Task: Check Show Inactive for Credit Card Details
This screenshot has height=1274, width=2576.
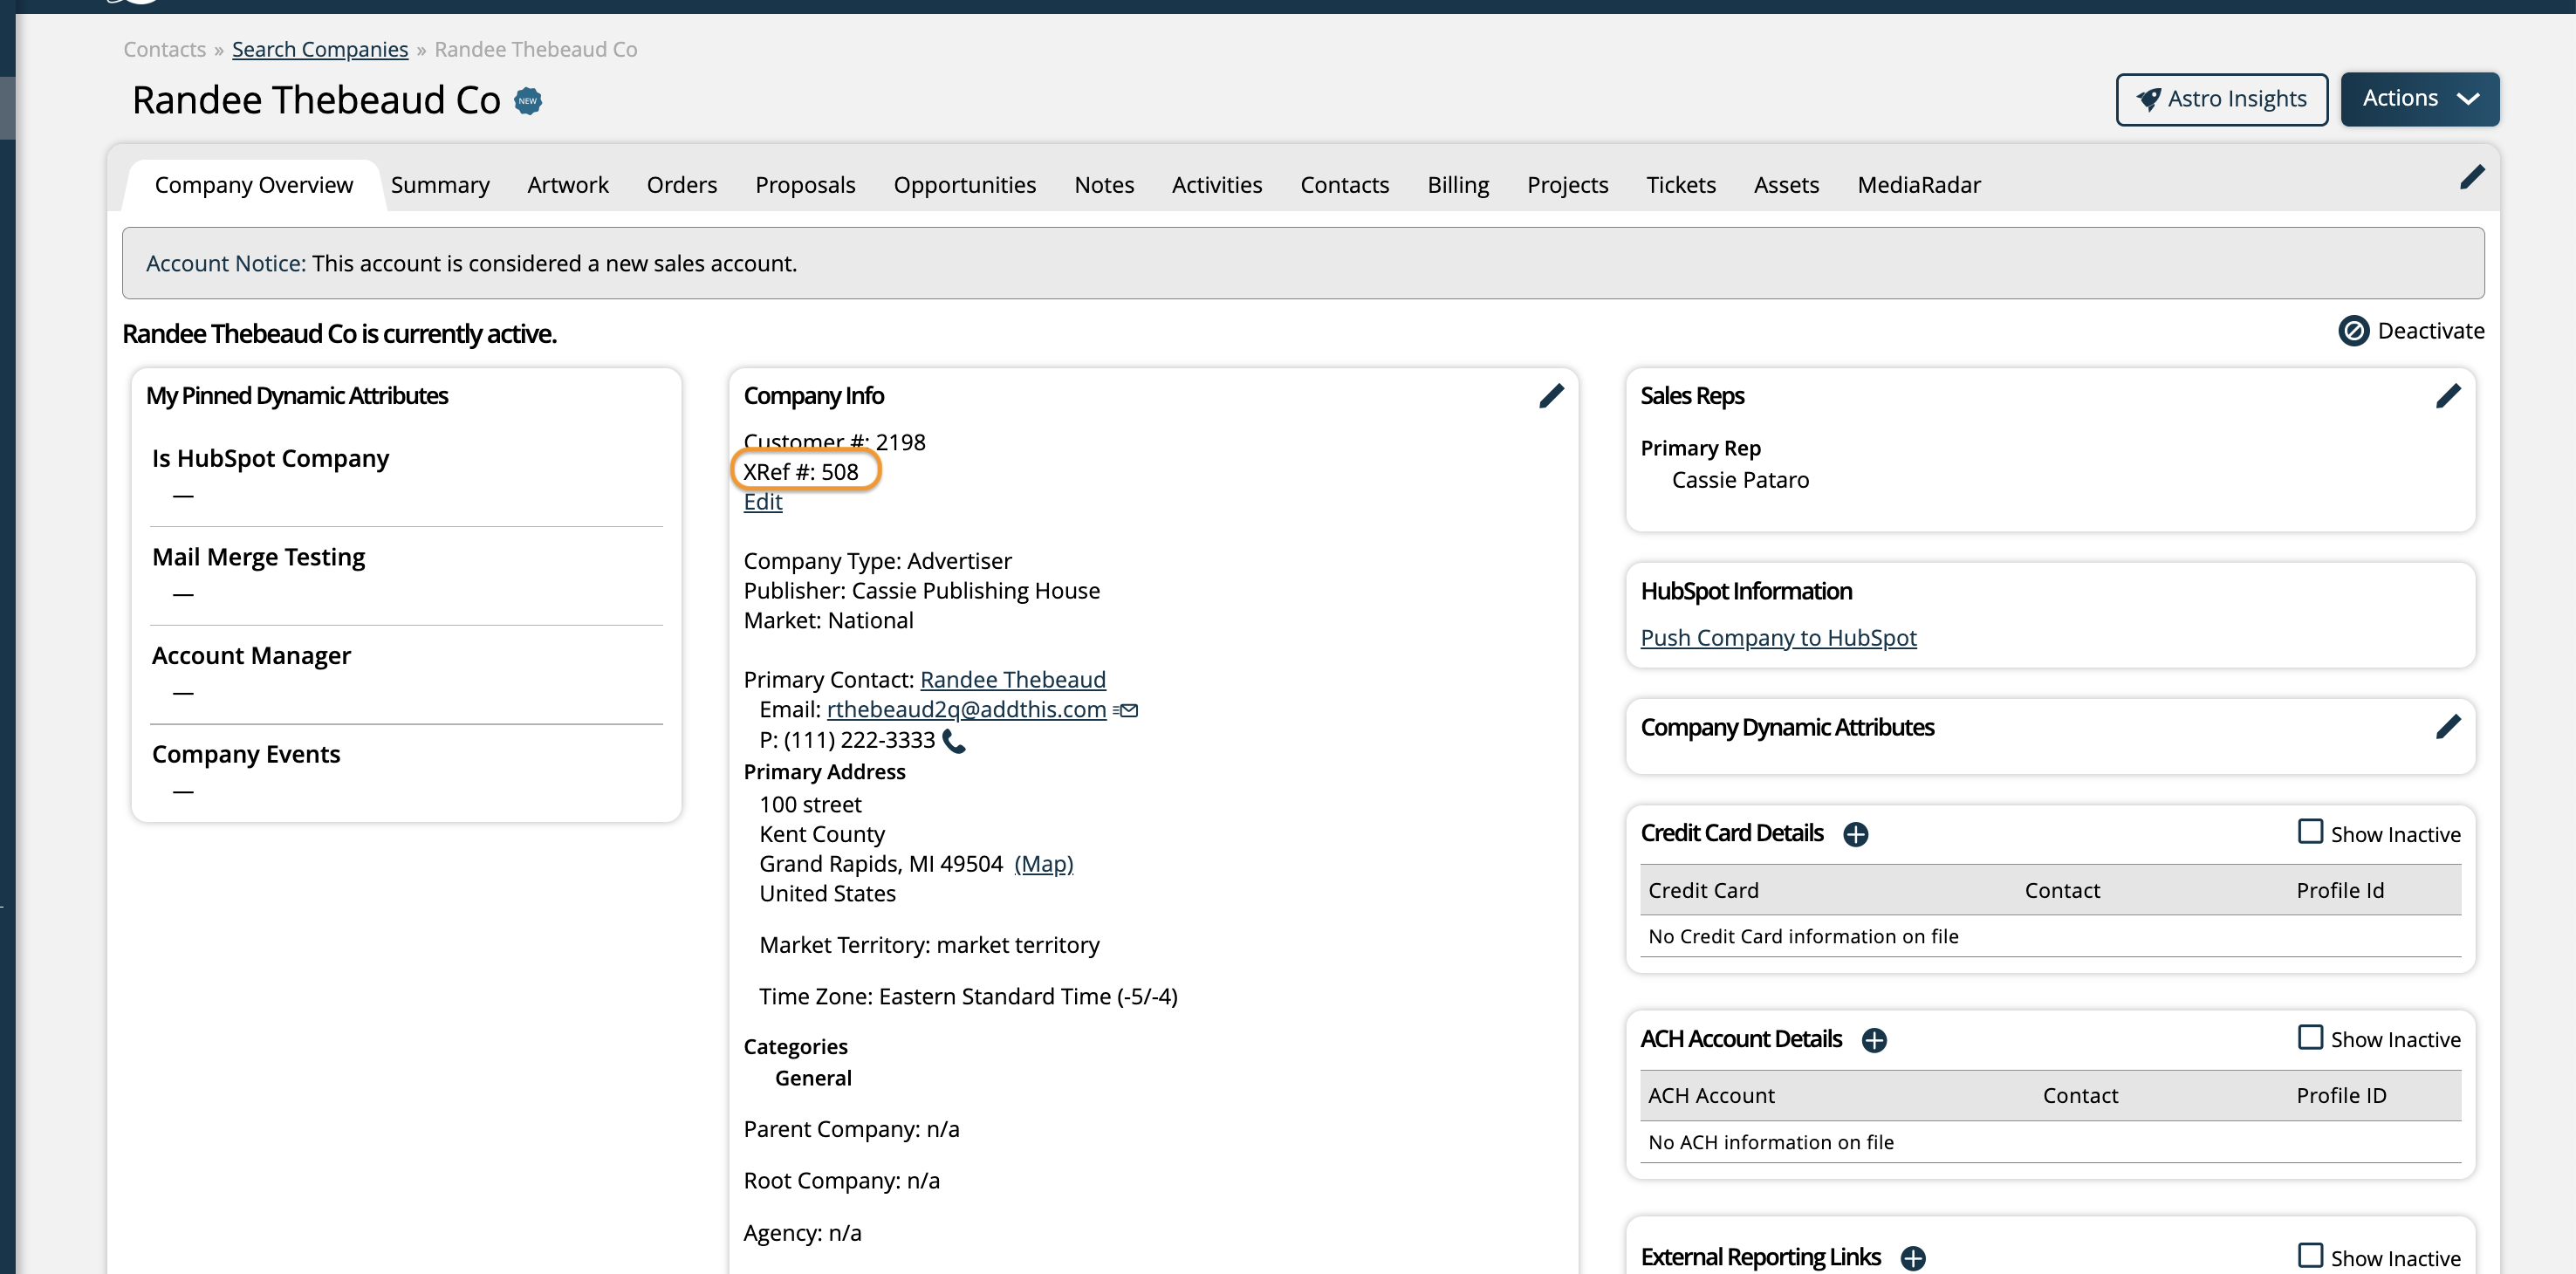Action: (2310, 832)
